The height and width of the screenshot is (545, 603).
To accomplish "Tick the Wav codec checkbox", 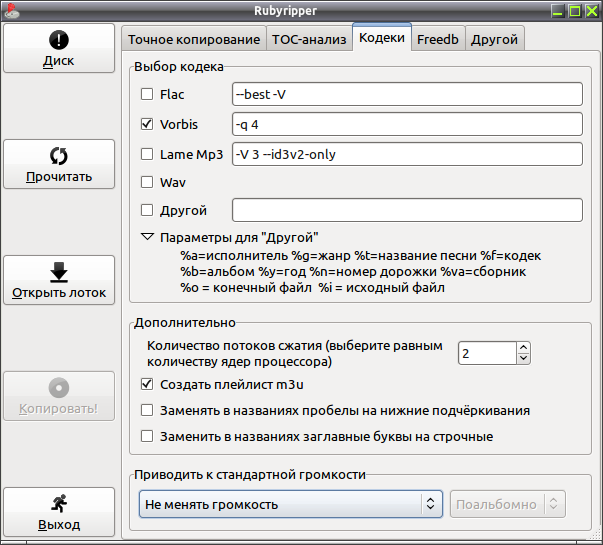I will pyautogui.click(x=147, y=182).
